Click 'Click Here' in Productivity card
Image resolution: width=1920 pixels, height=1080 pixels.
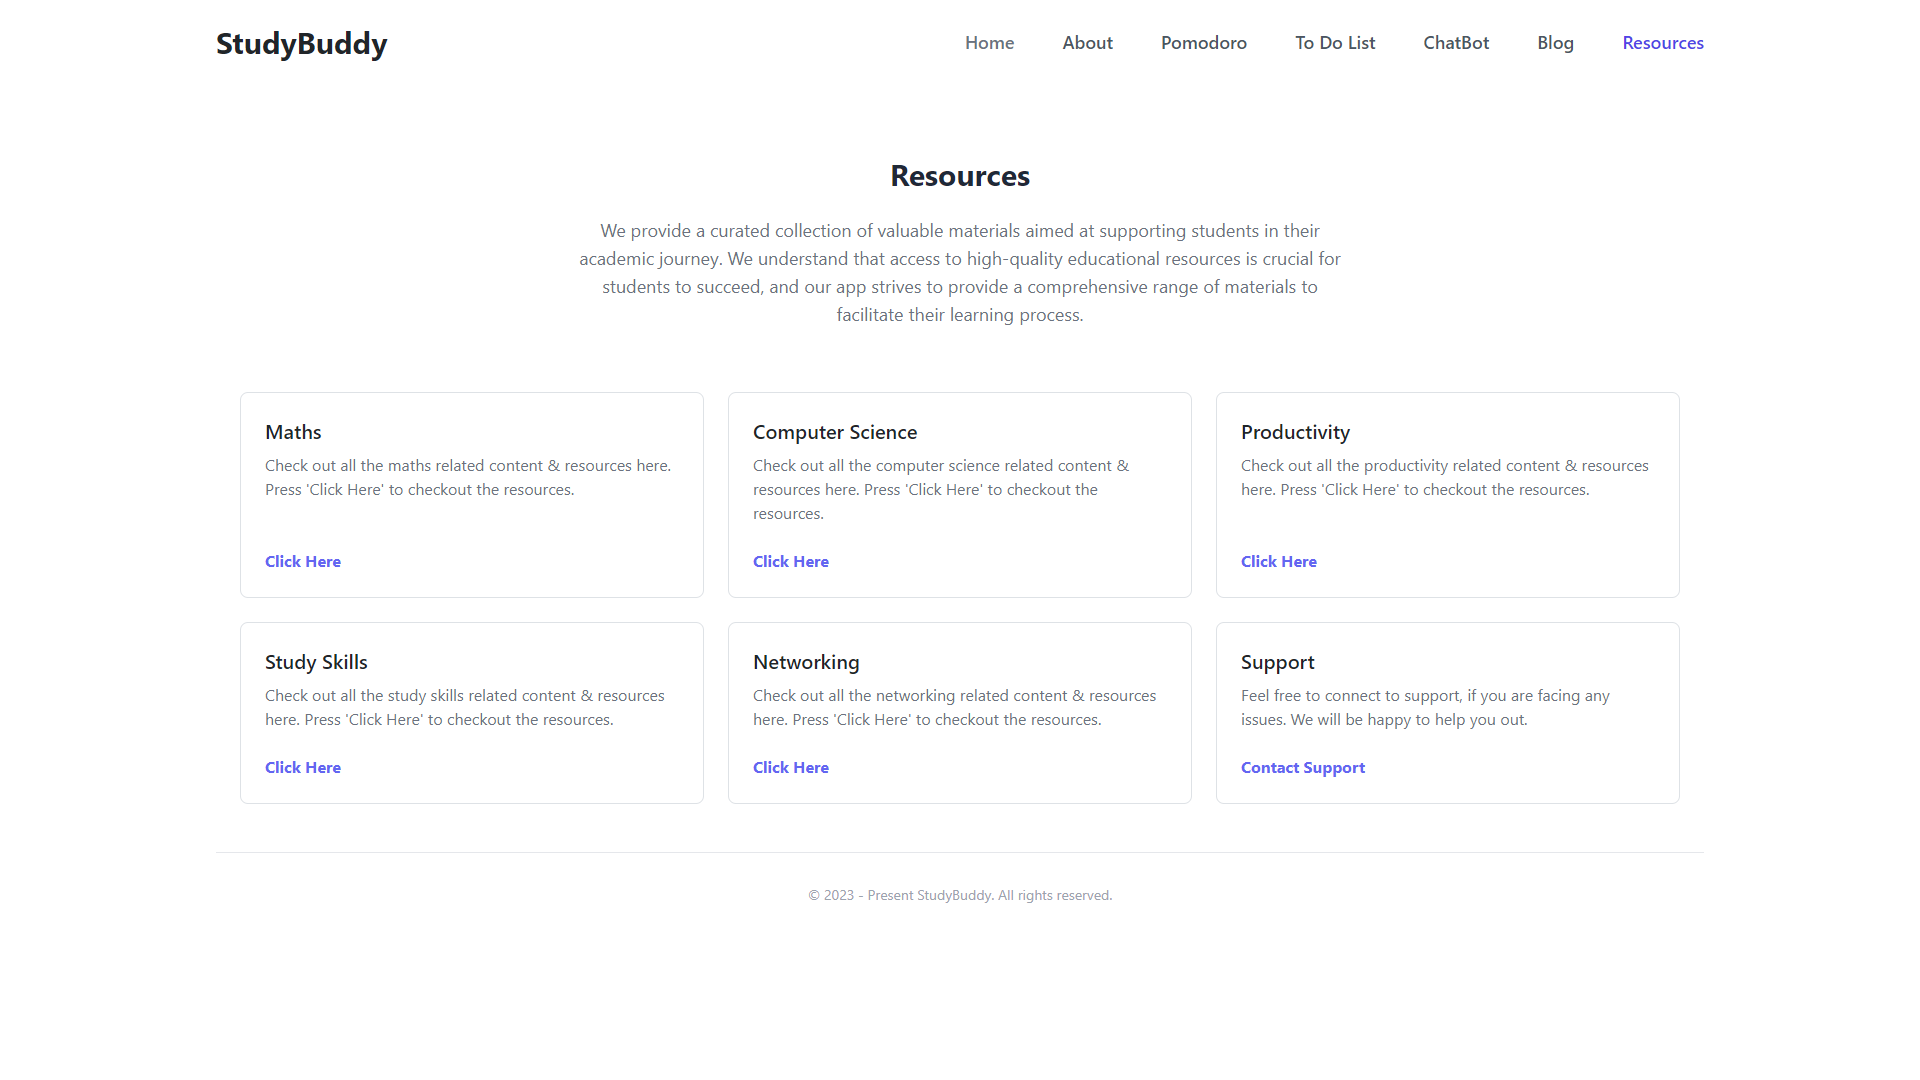click(x=1278, y=562)
